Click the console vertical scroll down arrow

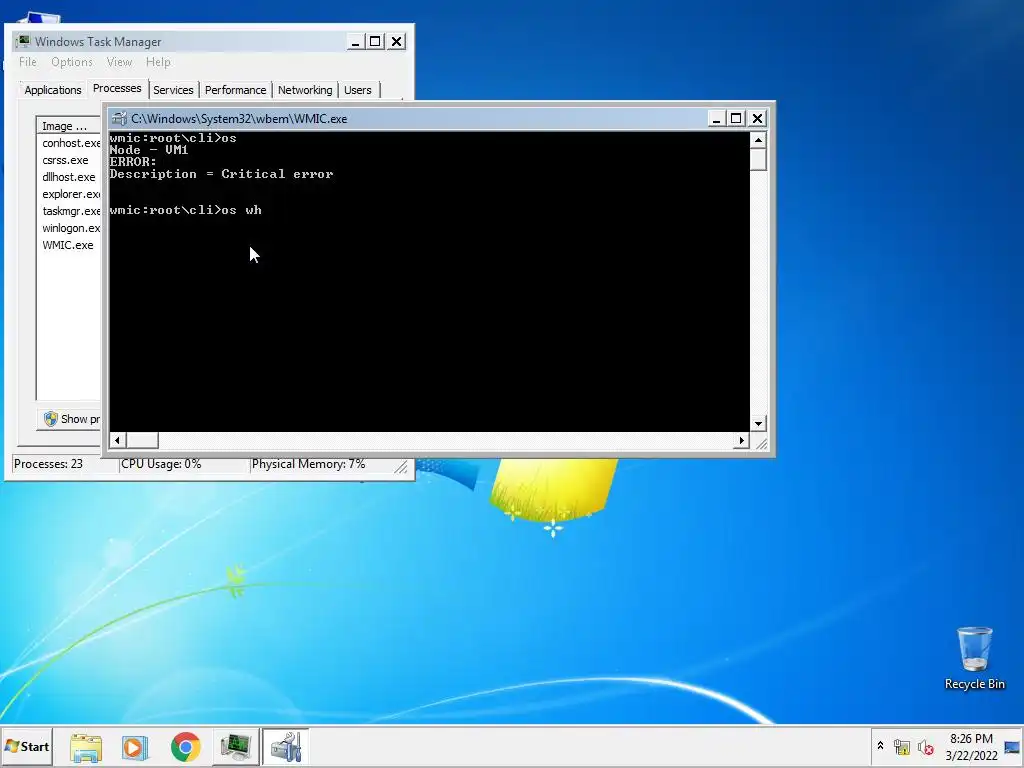click(758, 423)
